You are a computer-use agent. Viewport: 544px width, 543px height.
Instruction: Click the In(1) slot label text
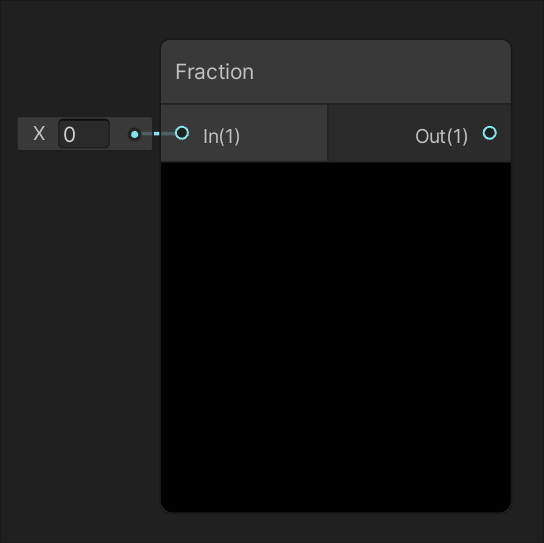(x=221, y=136)
